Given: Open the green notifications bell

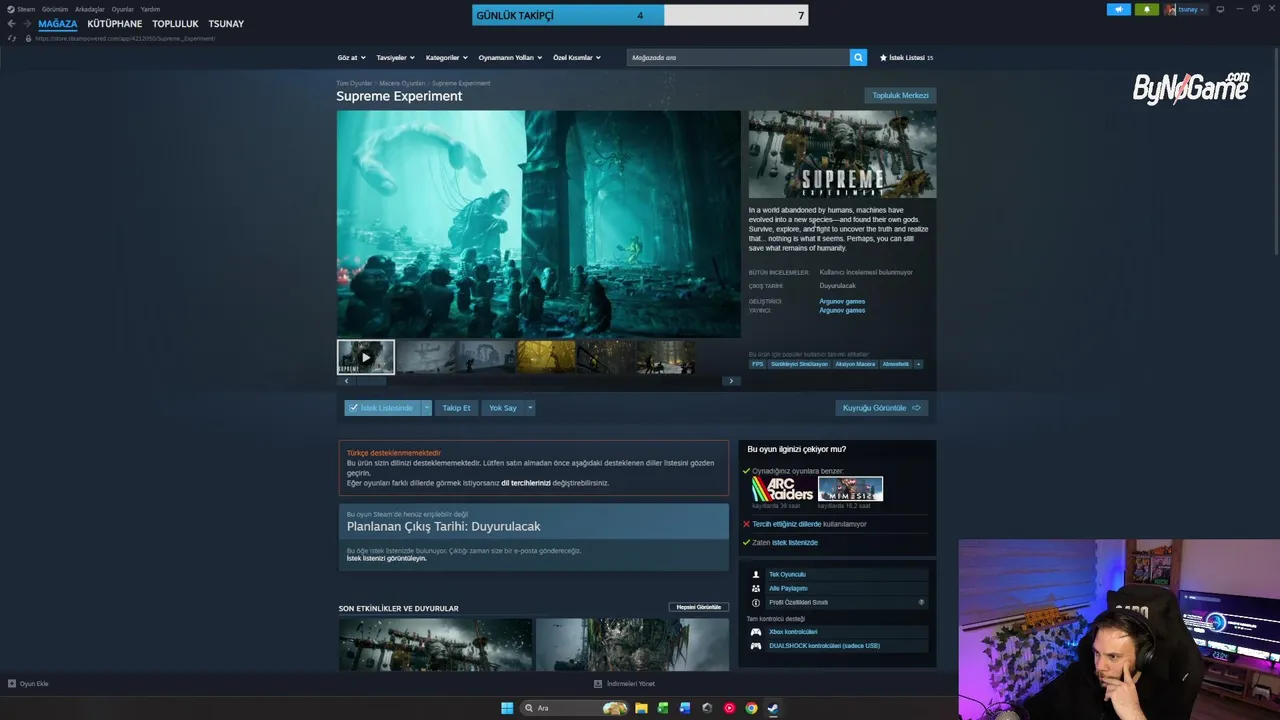Looking at the screenshot, I should tap(1146, 9).
